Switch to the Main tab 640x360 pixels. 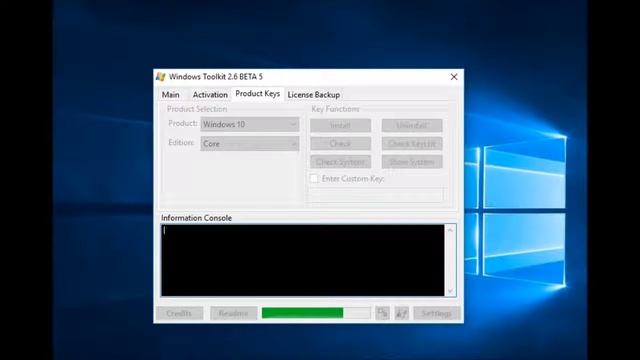tap(171, 95)
